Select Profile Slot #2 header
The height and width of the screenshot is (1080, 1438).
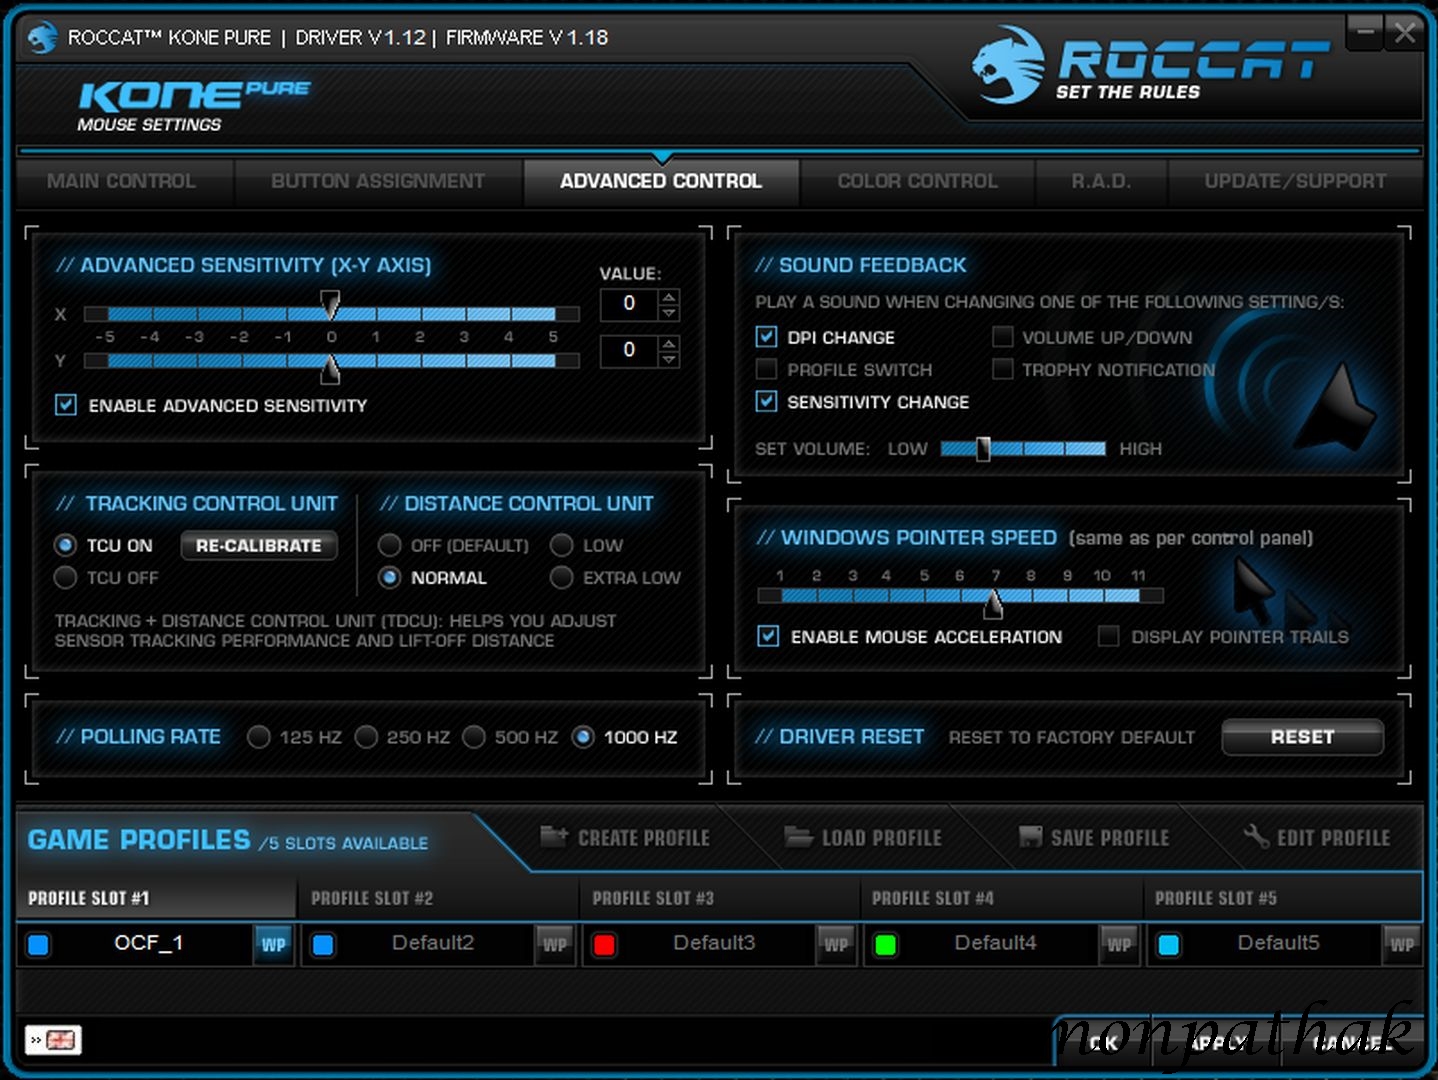coord(438,898)
